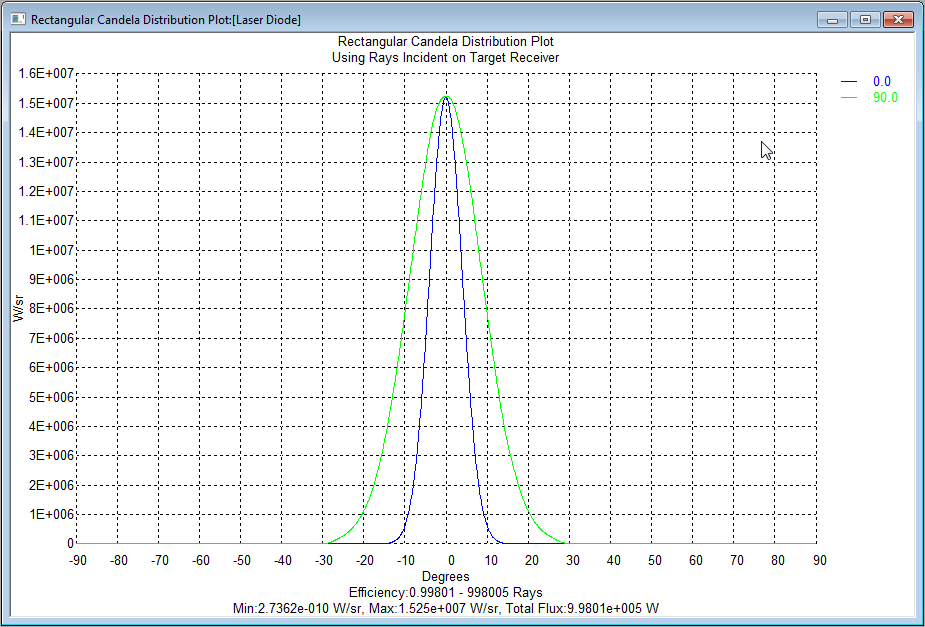The width and height of the screenshot is (925, 627).
Task: Click the blue legend line swatch
Action: pos(849,81)
